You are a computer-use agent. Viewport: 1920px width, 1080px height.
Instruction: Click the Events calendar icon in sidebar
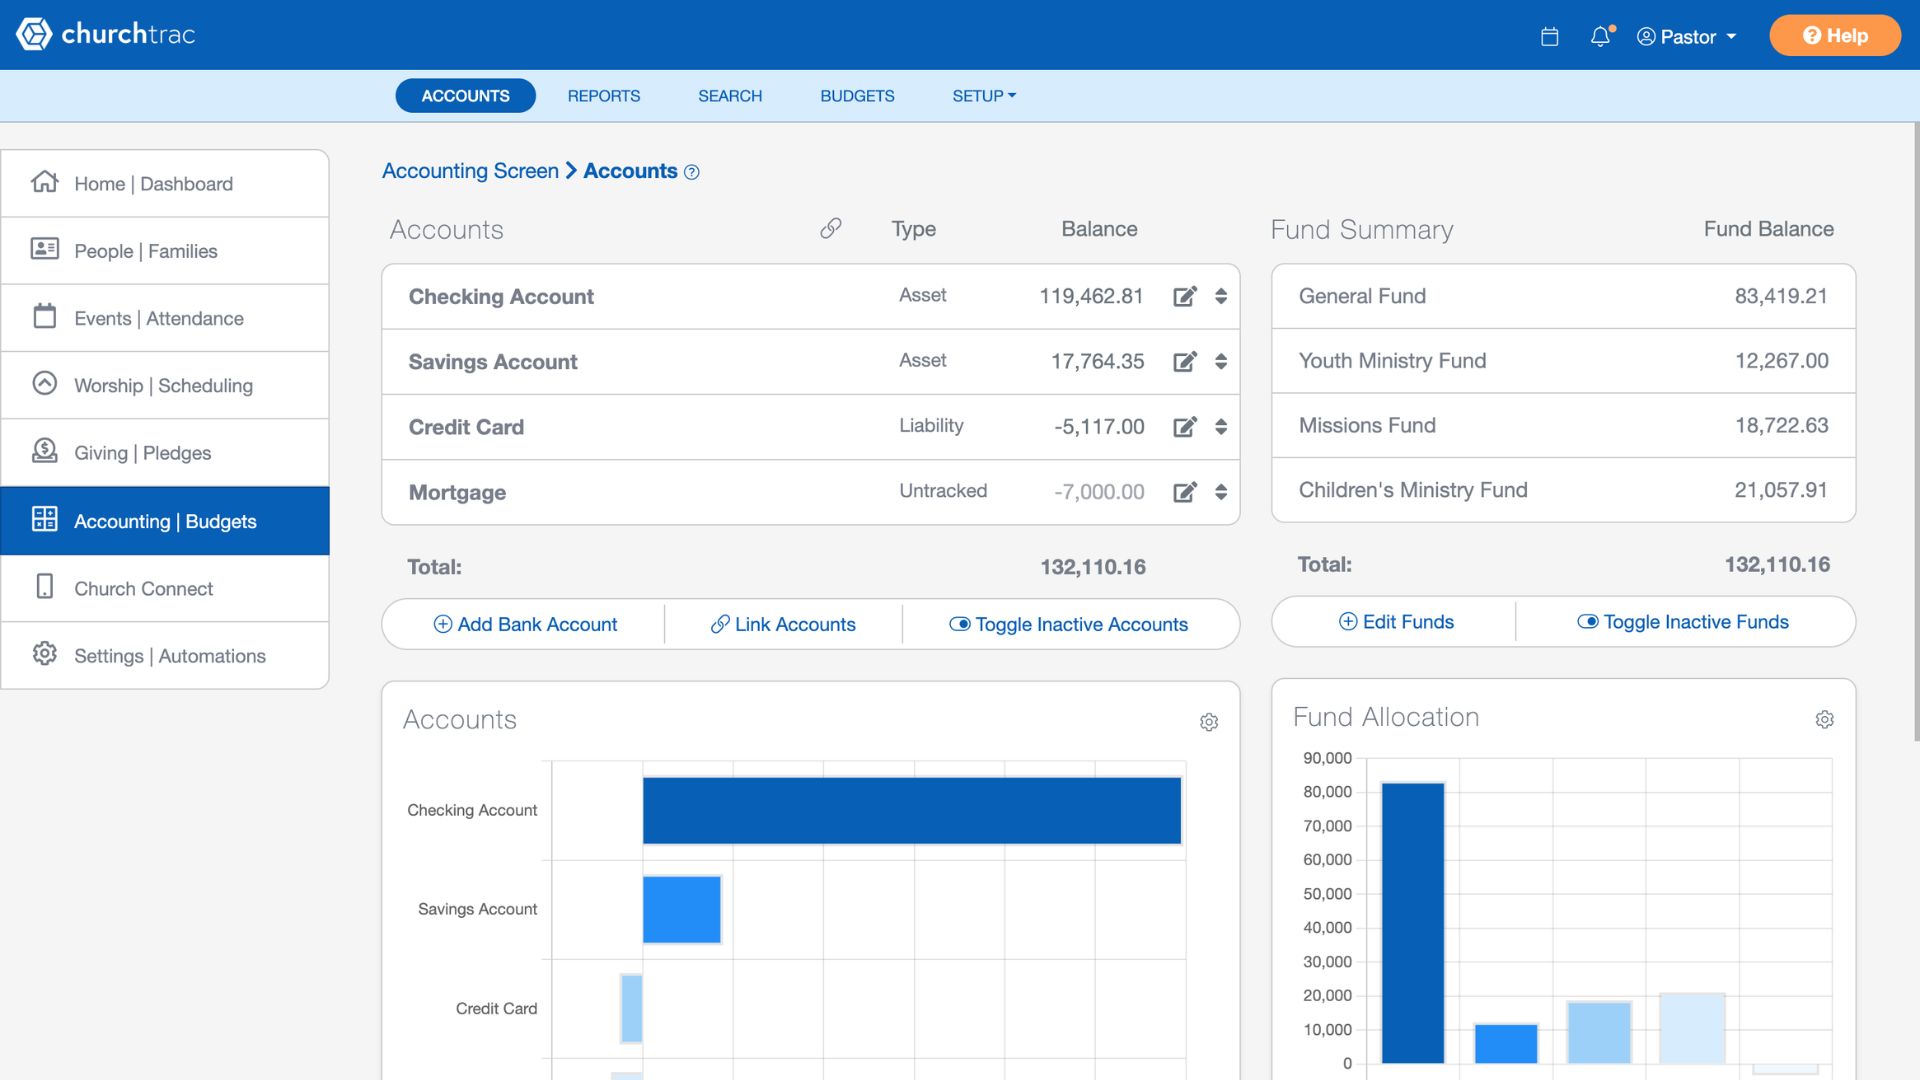point(44,316)
